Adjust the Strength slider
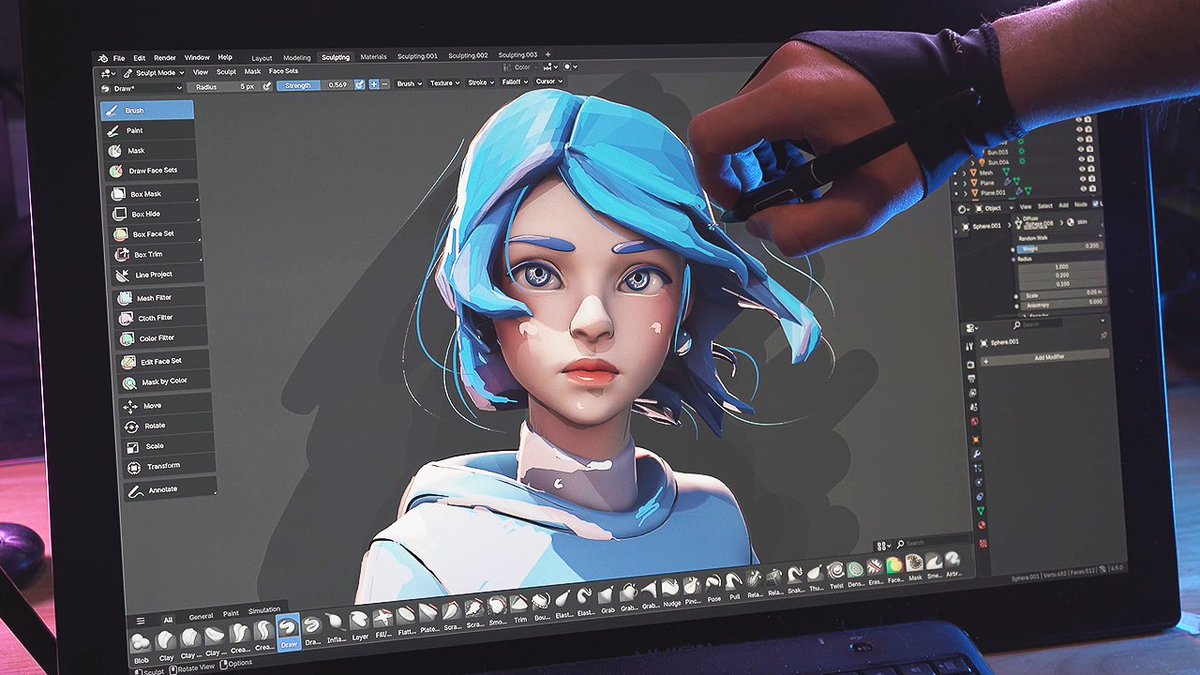The image size is (1200, 675). click(x=315, y=85)
